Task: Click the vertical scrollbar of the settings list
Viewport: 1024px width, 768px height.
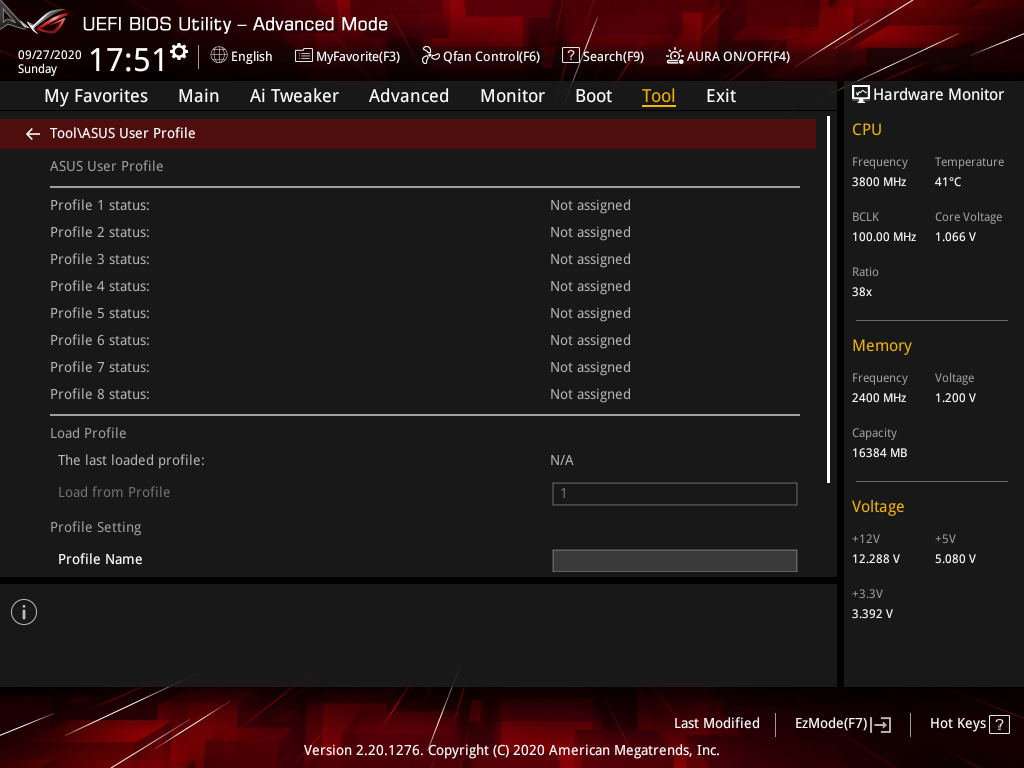Action: (828, 300)
